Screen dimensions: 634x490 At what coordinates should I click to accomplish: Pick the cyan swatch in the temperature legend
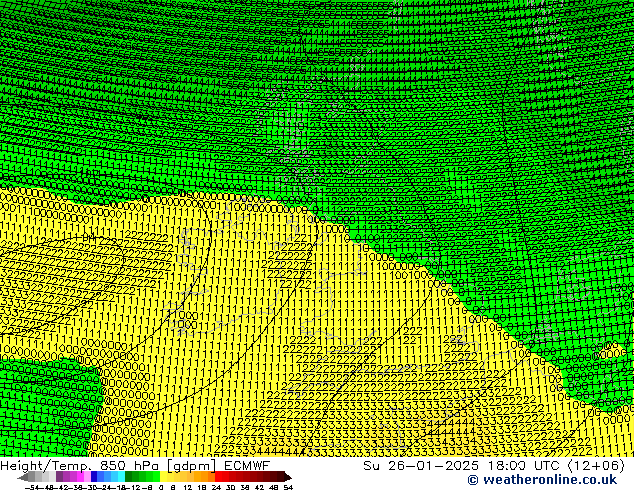(x=121, y=476)
